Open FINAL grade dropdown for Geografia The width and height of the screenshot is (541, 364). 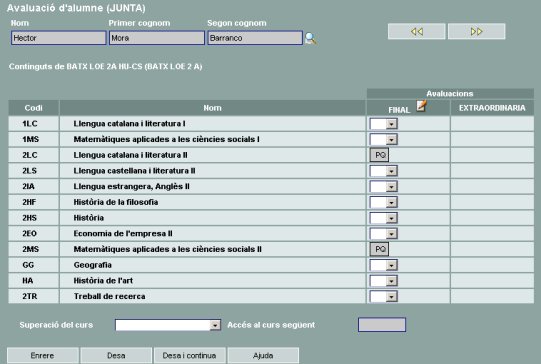[383, 265]
